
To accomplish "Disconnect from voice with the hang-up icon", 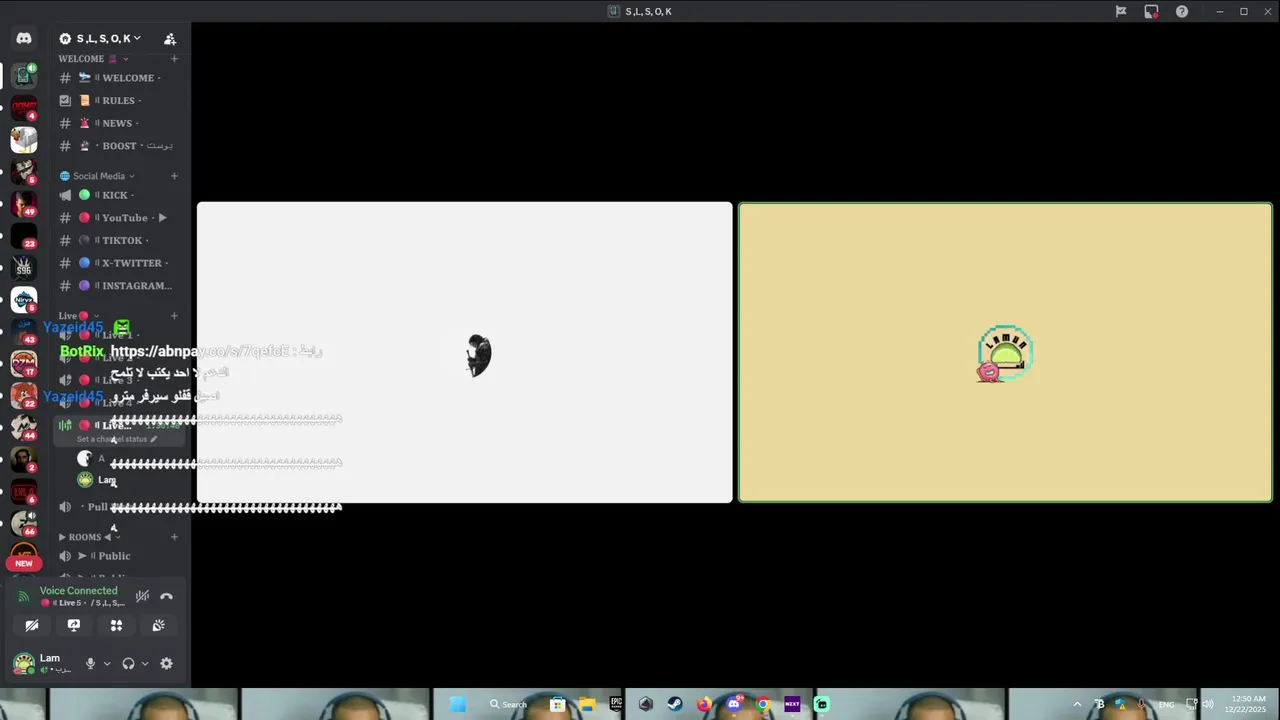I will click(x=166, y=596).
